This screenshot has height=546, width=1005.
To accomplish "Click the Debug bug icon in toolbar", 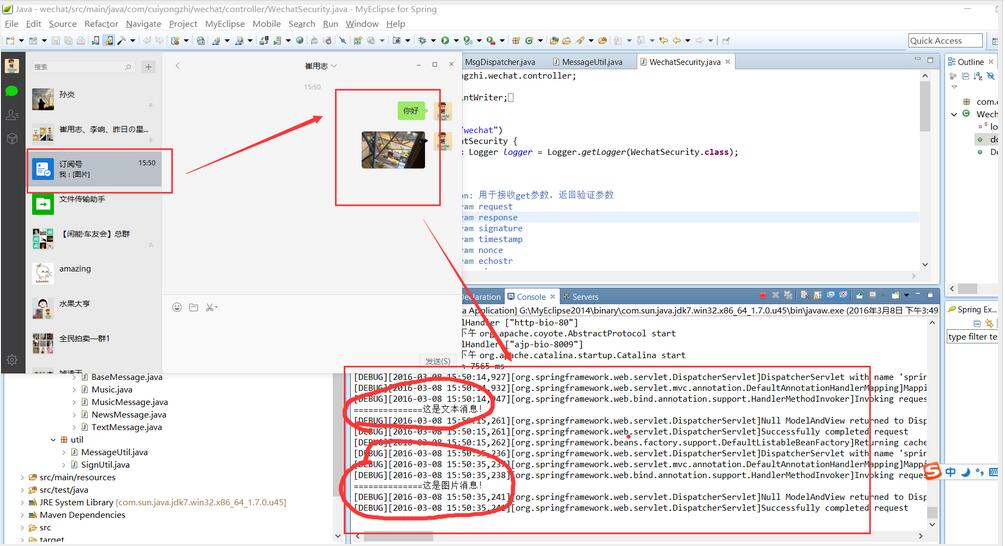I will 422,40.
